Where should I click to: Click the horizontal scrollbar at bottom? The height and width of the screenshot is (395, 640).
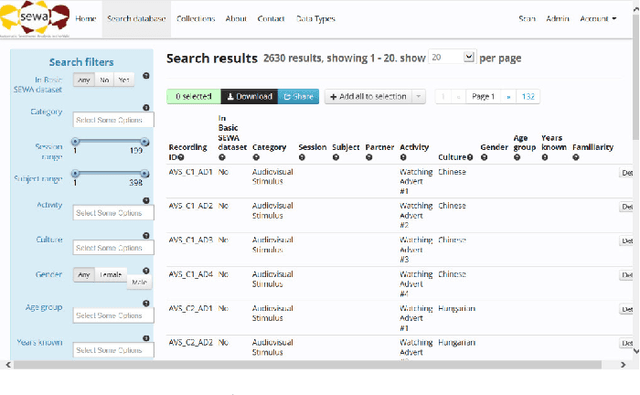pyautogui.click(x=308, y=364)
